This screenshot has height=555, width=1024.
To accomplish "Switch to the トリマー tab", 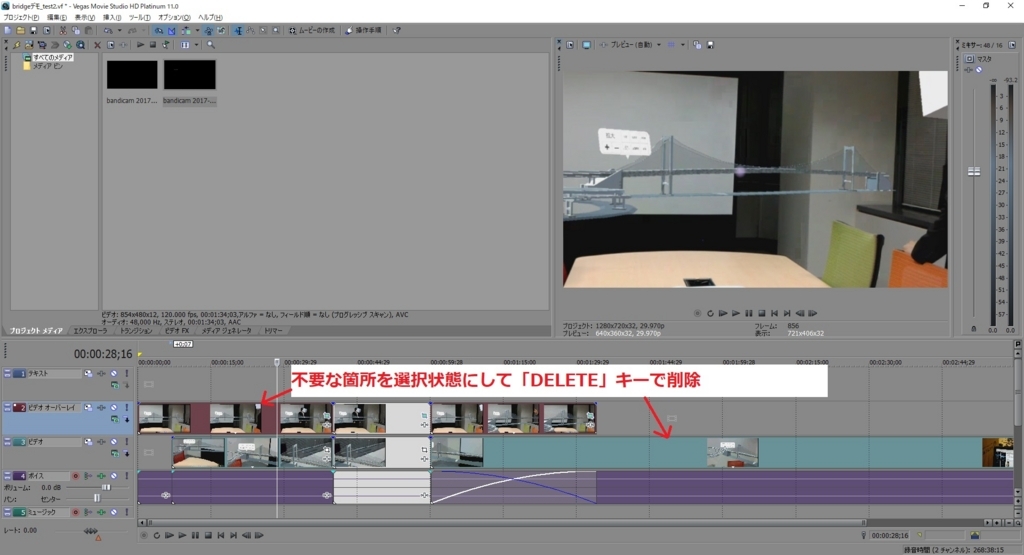I will point(273,331).
